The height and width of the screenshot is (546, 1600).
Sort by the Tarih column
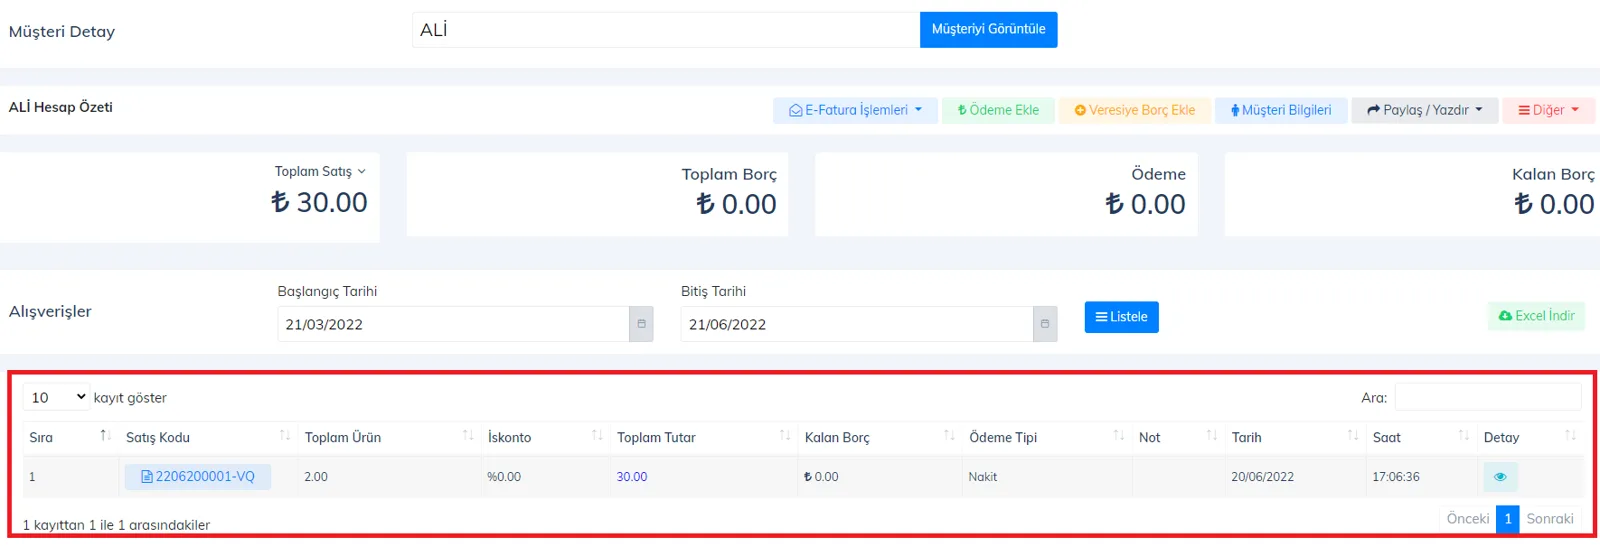pos(1295,437)
